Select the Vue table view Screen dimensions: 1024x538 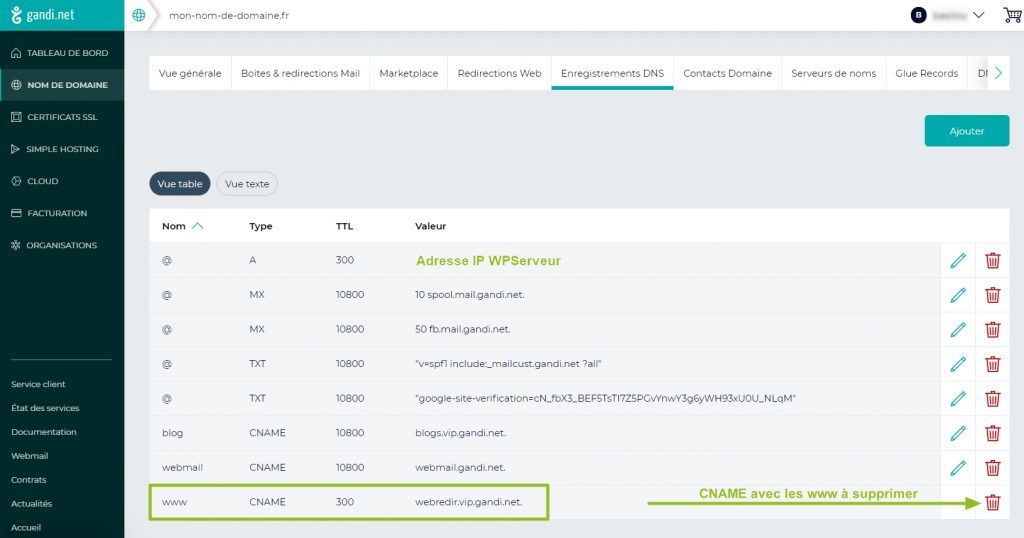coord(180,184)
